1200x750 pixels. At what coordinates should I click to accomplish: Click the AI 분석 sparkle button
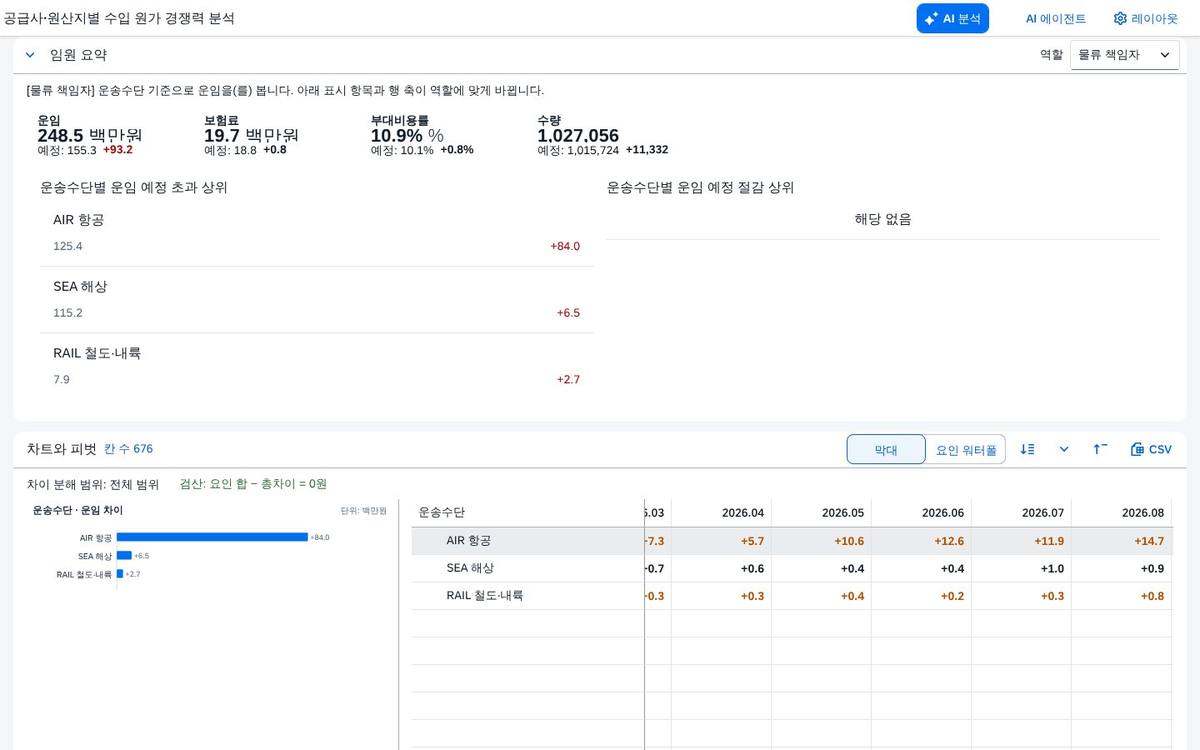[x=952, y=18]
